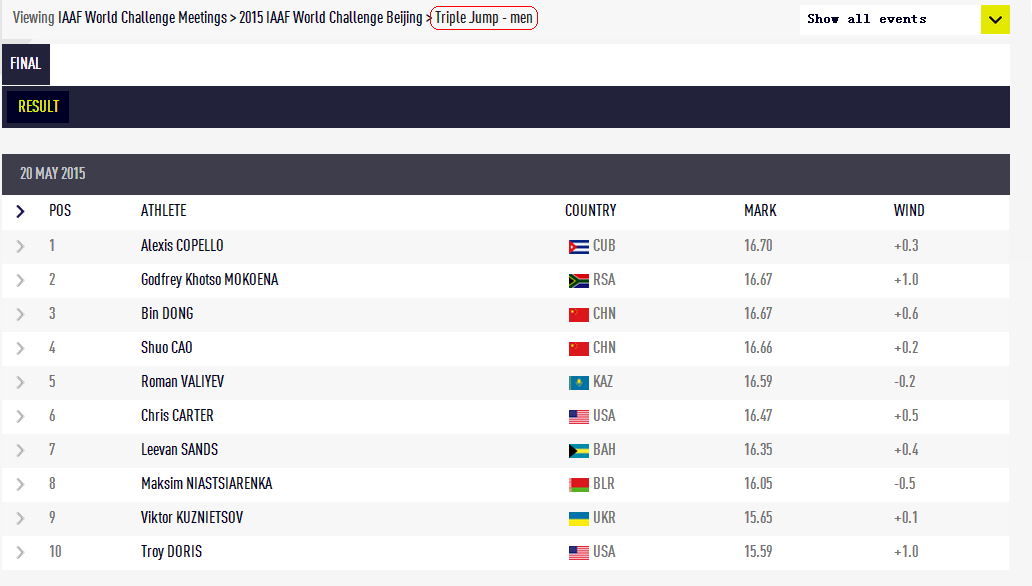The height and width of the screenshot is (586, 1032).
Task: Click the Ukraine flag icon
Action: coord(579,519)
